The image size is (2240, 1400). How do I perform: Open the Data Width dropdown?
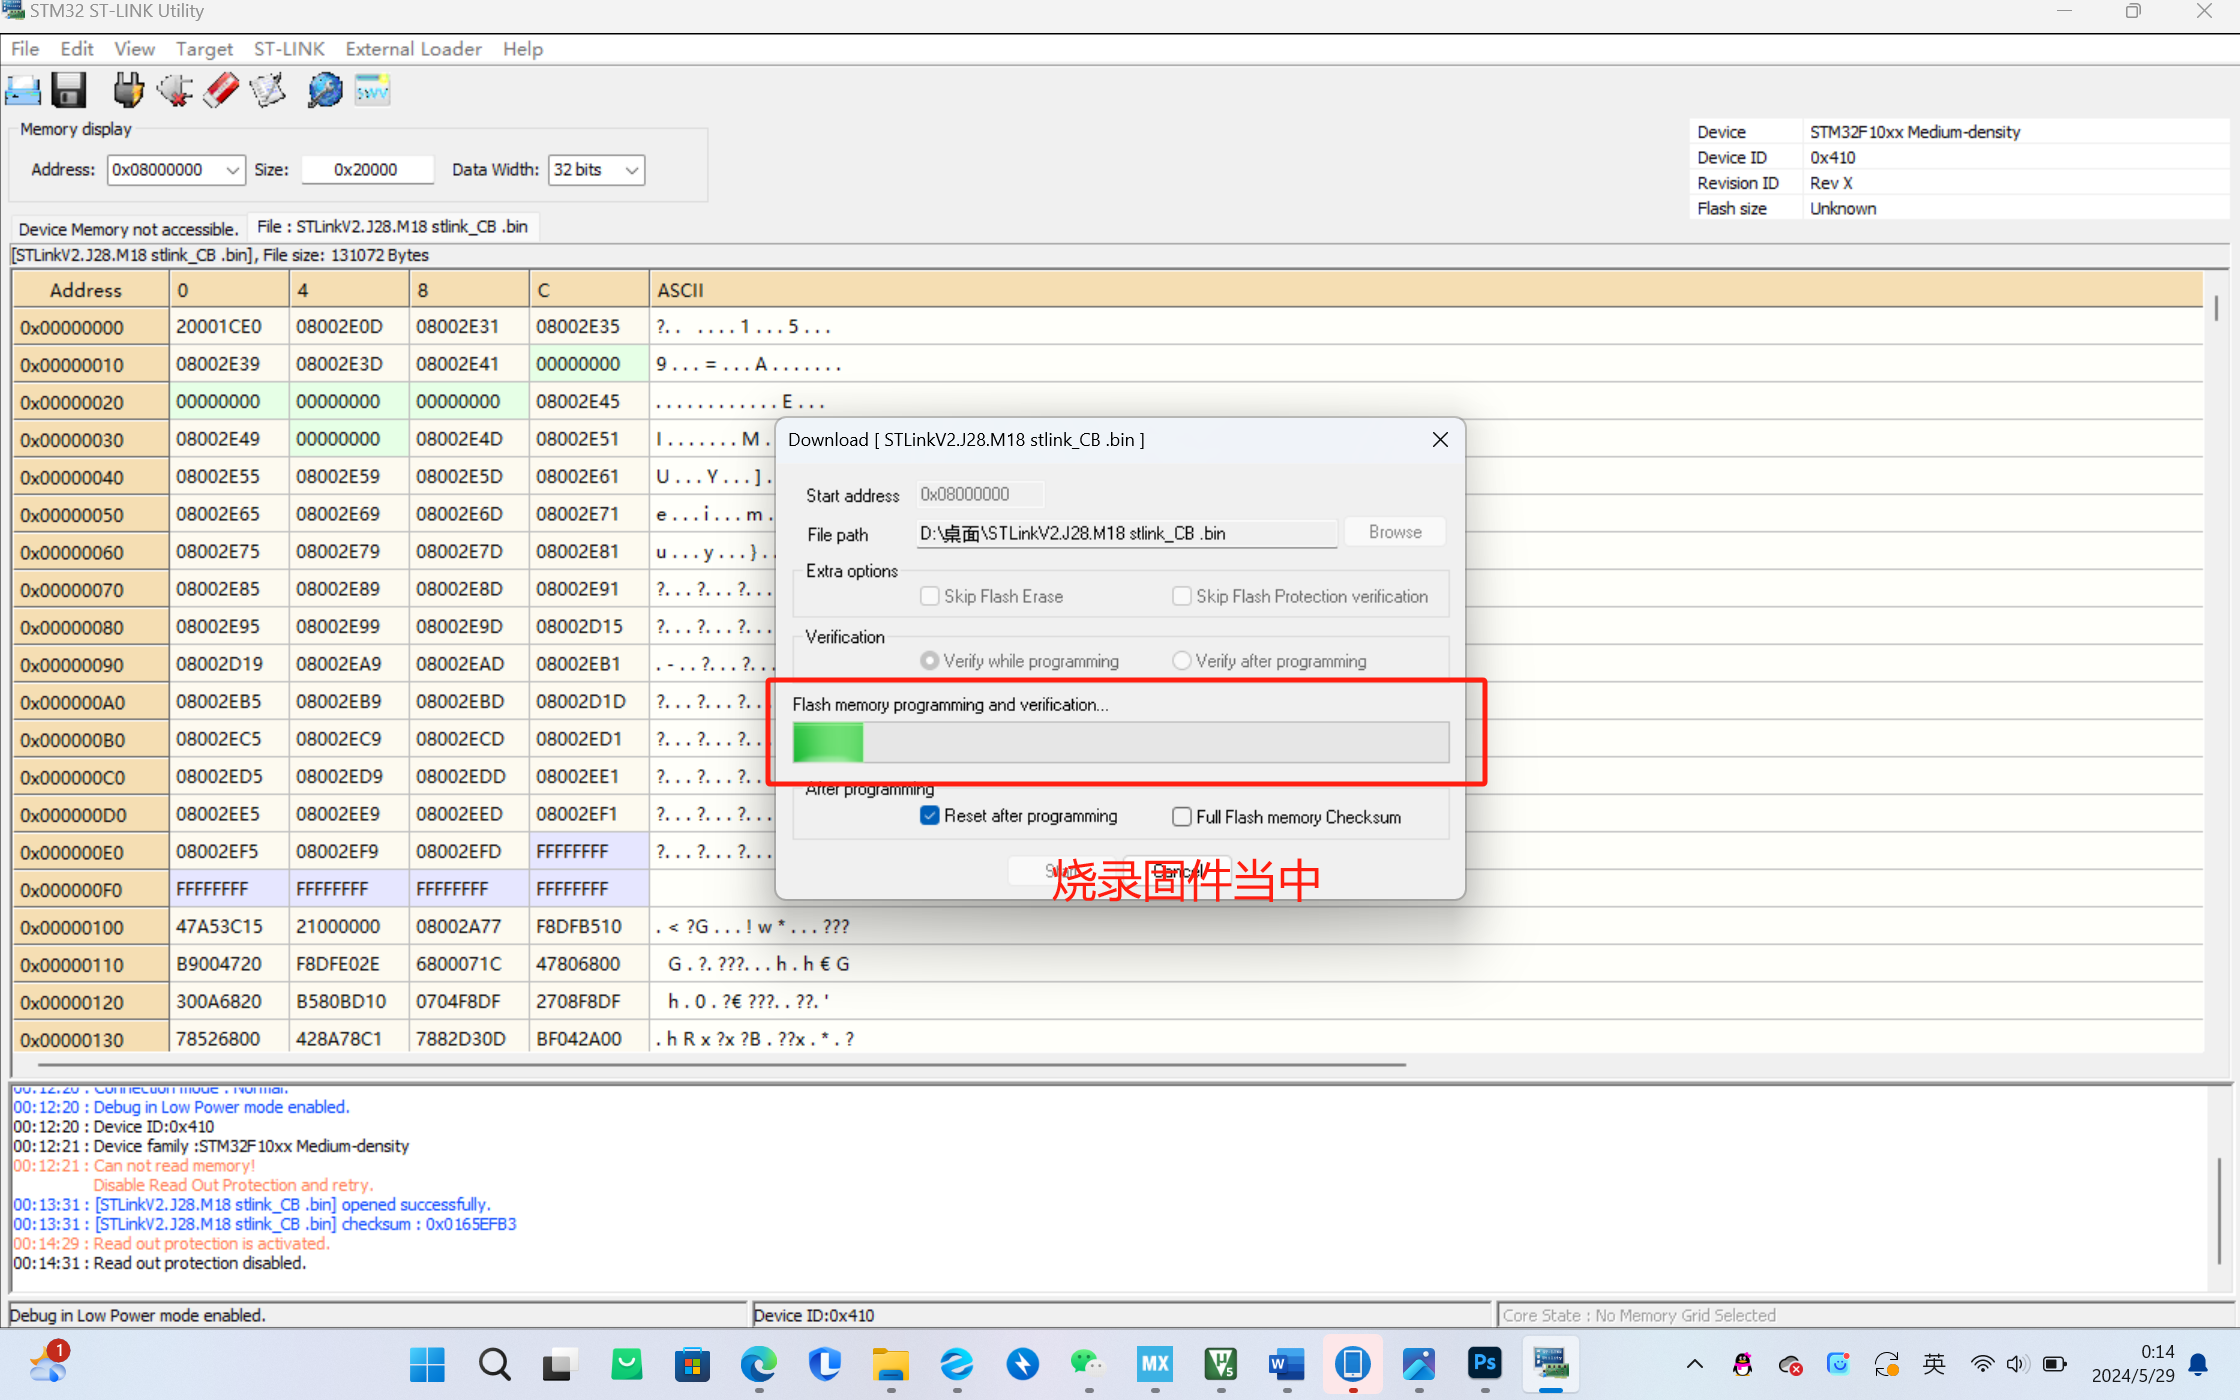[631, 170]
